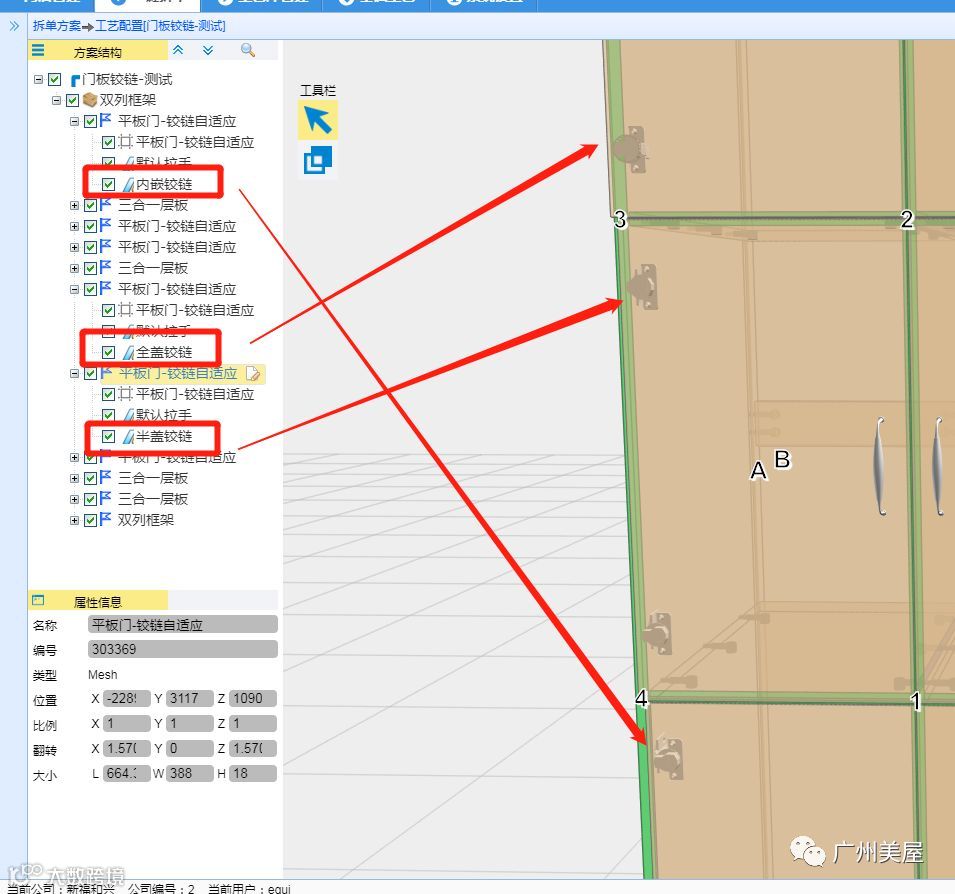Select the 内嵌铰链 tree row

[x=164, y=184]
